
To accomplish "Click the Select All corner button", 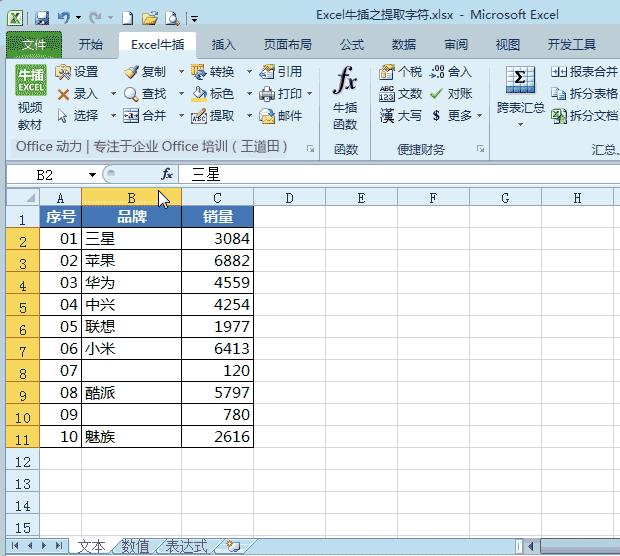I will [23, 197].
